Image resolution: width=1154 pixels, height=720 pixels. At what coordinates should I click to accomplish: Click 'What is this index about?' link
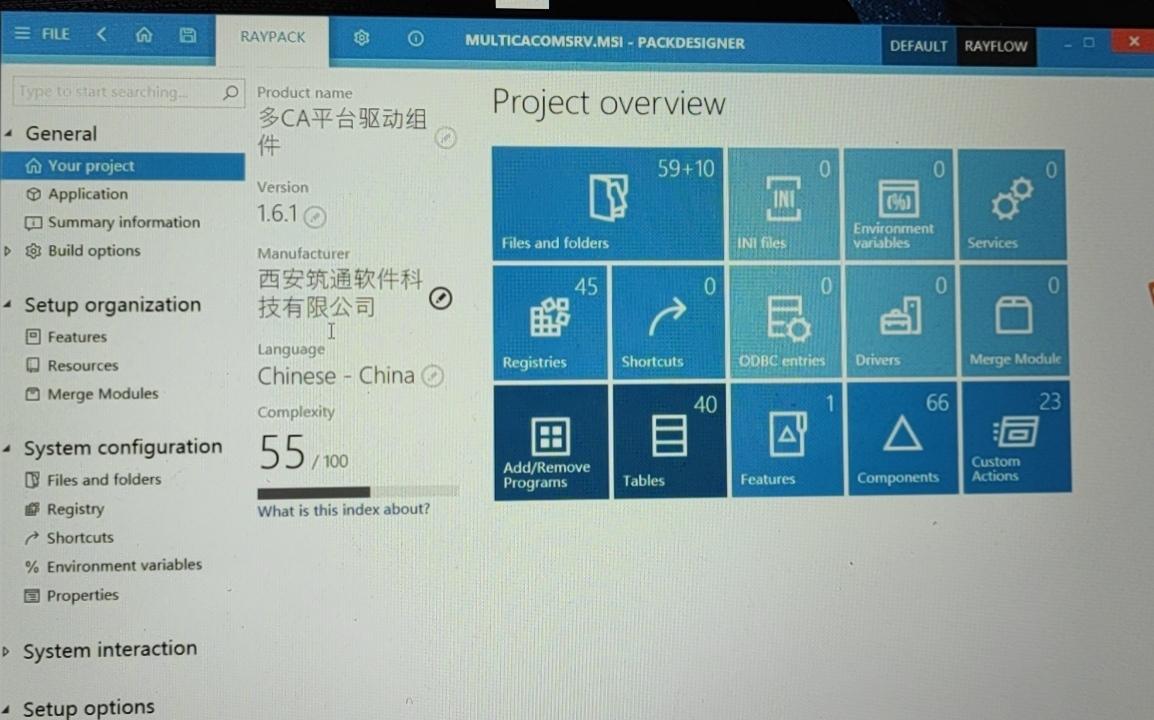pyautogui.click(x=343, y=510)
